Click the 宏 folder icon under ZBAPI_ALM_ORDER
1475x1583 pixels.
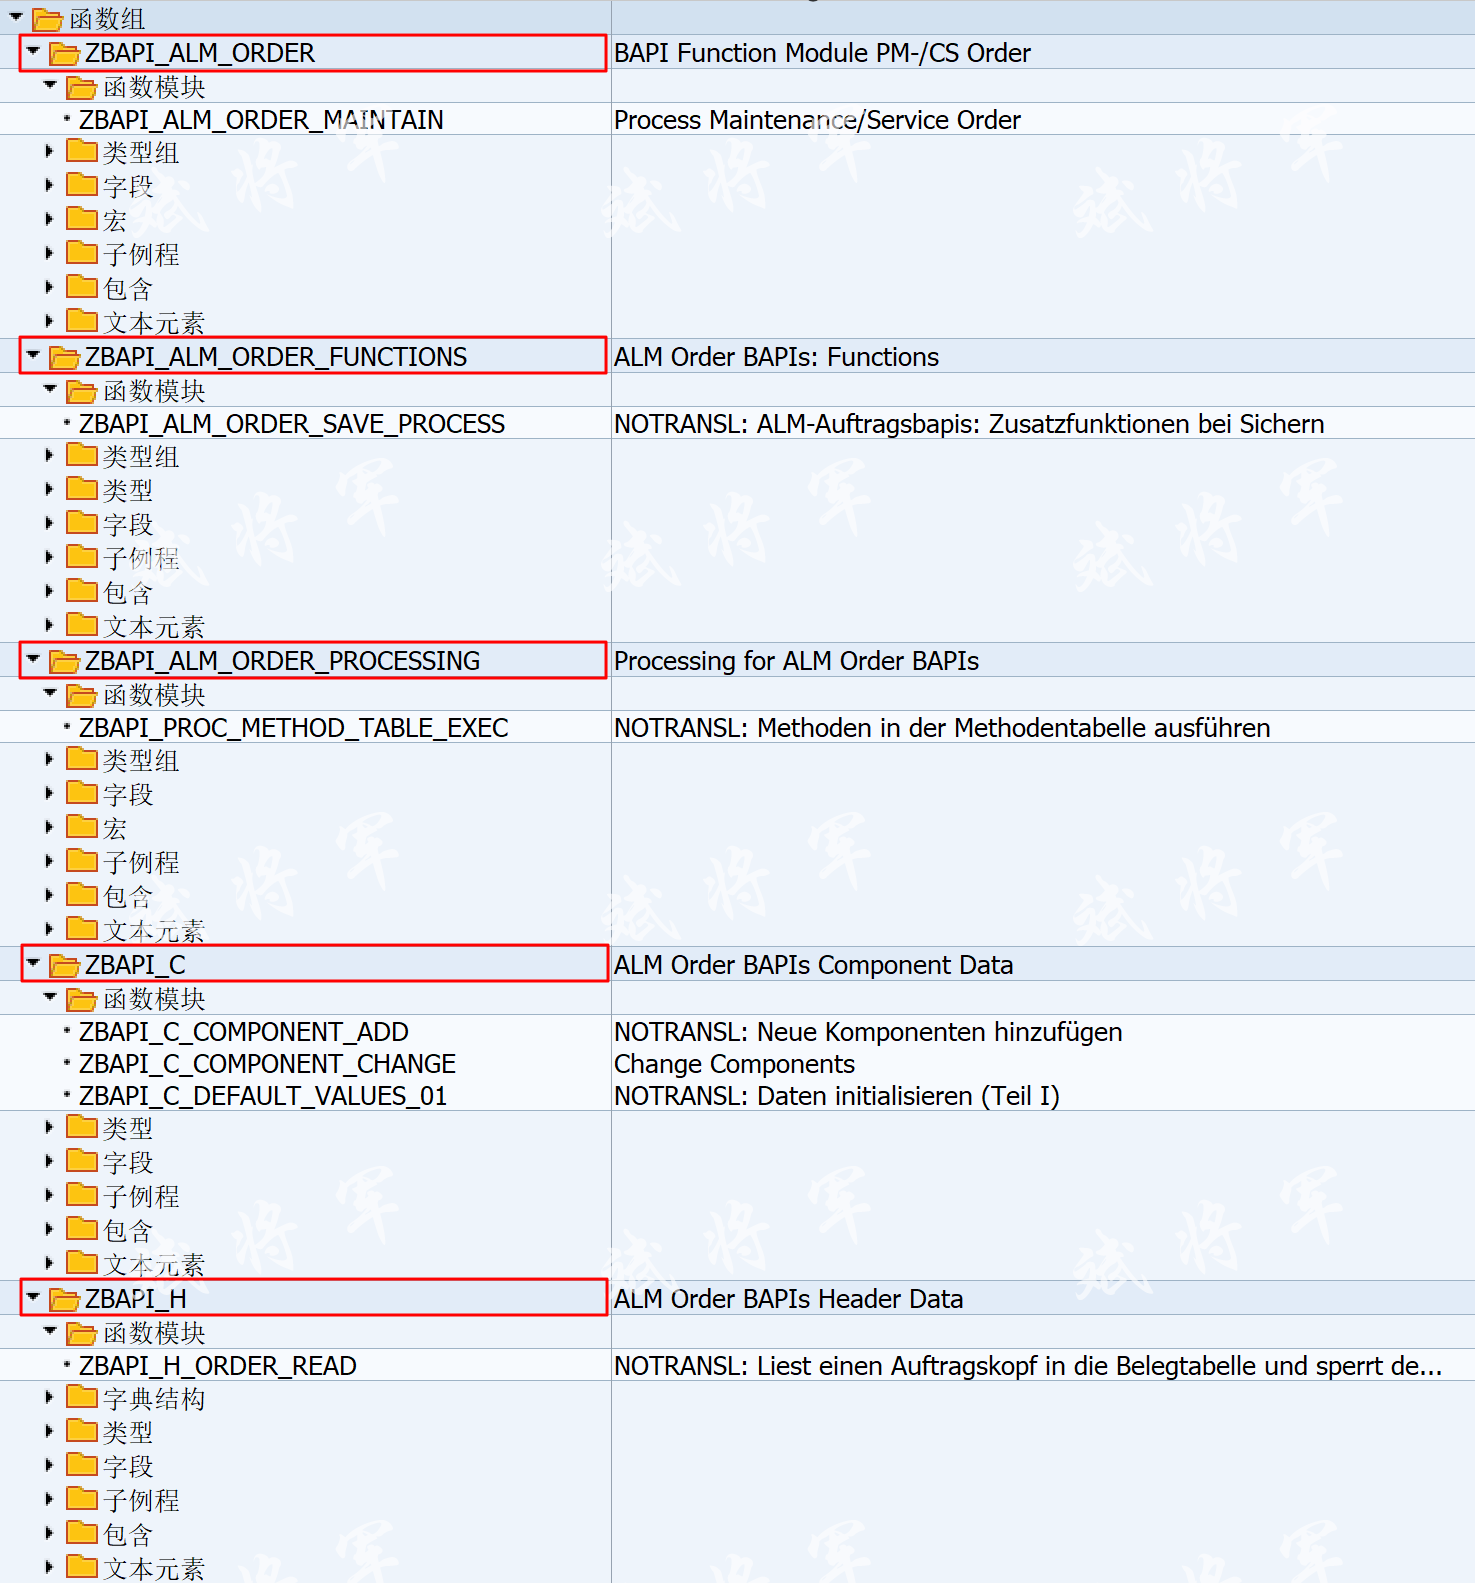(81, 219)
